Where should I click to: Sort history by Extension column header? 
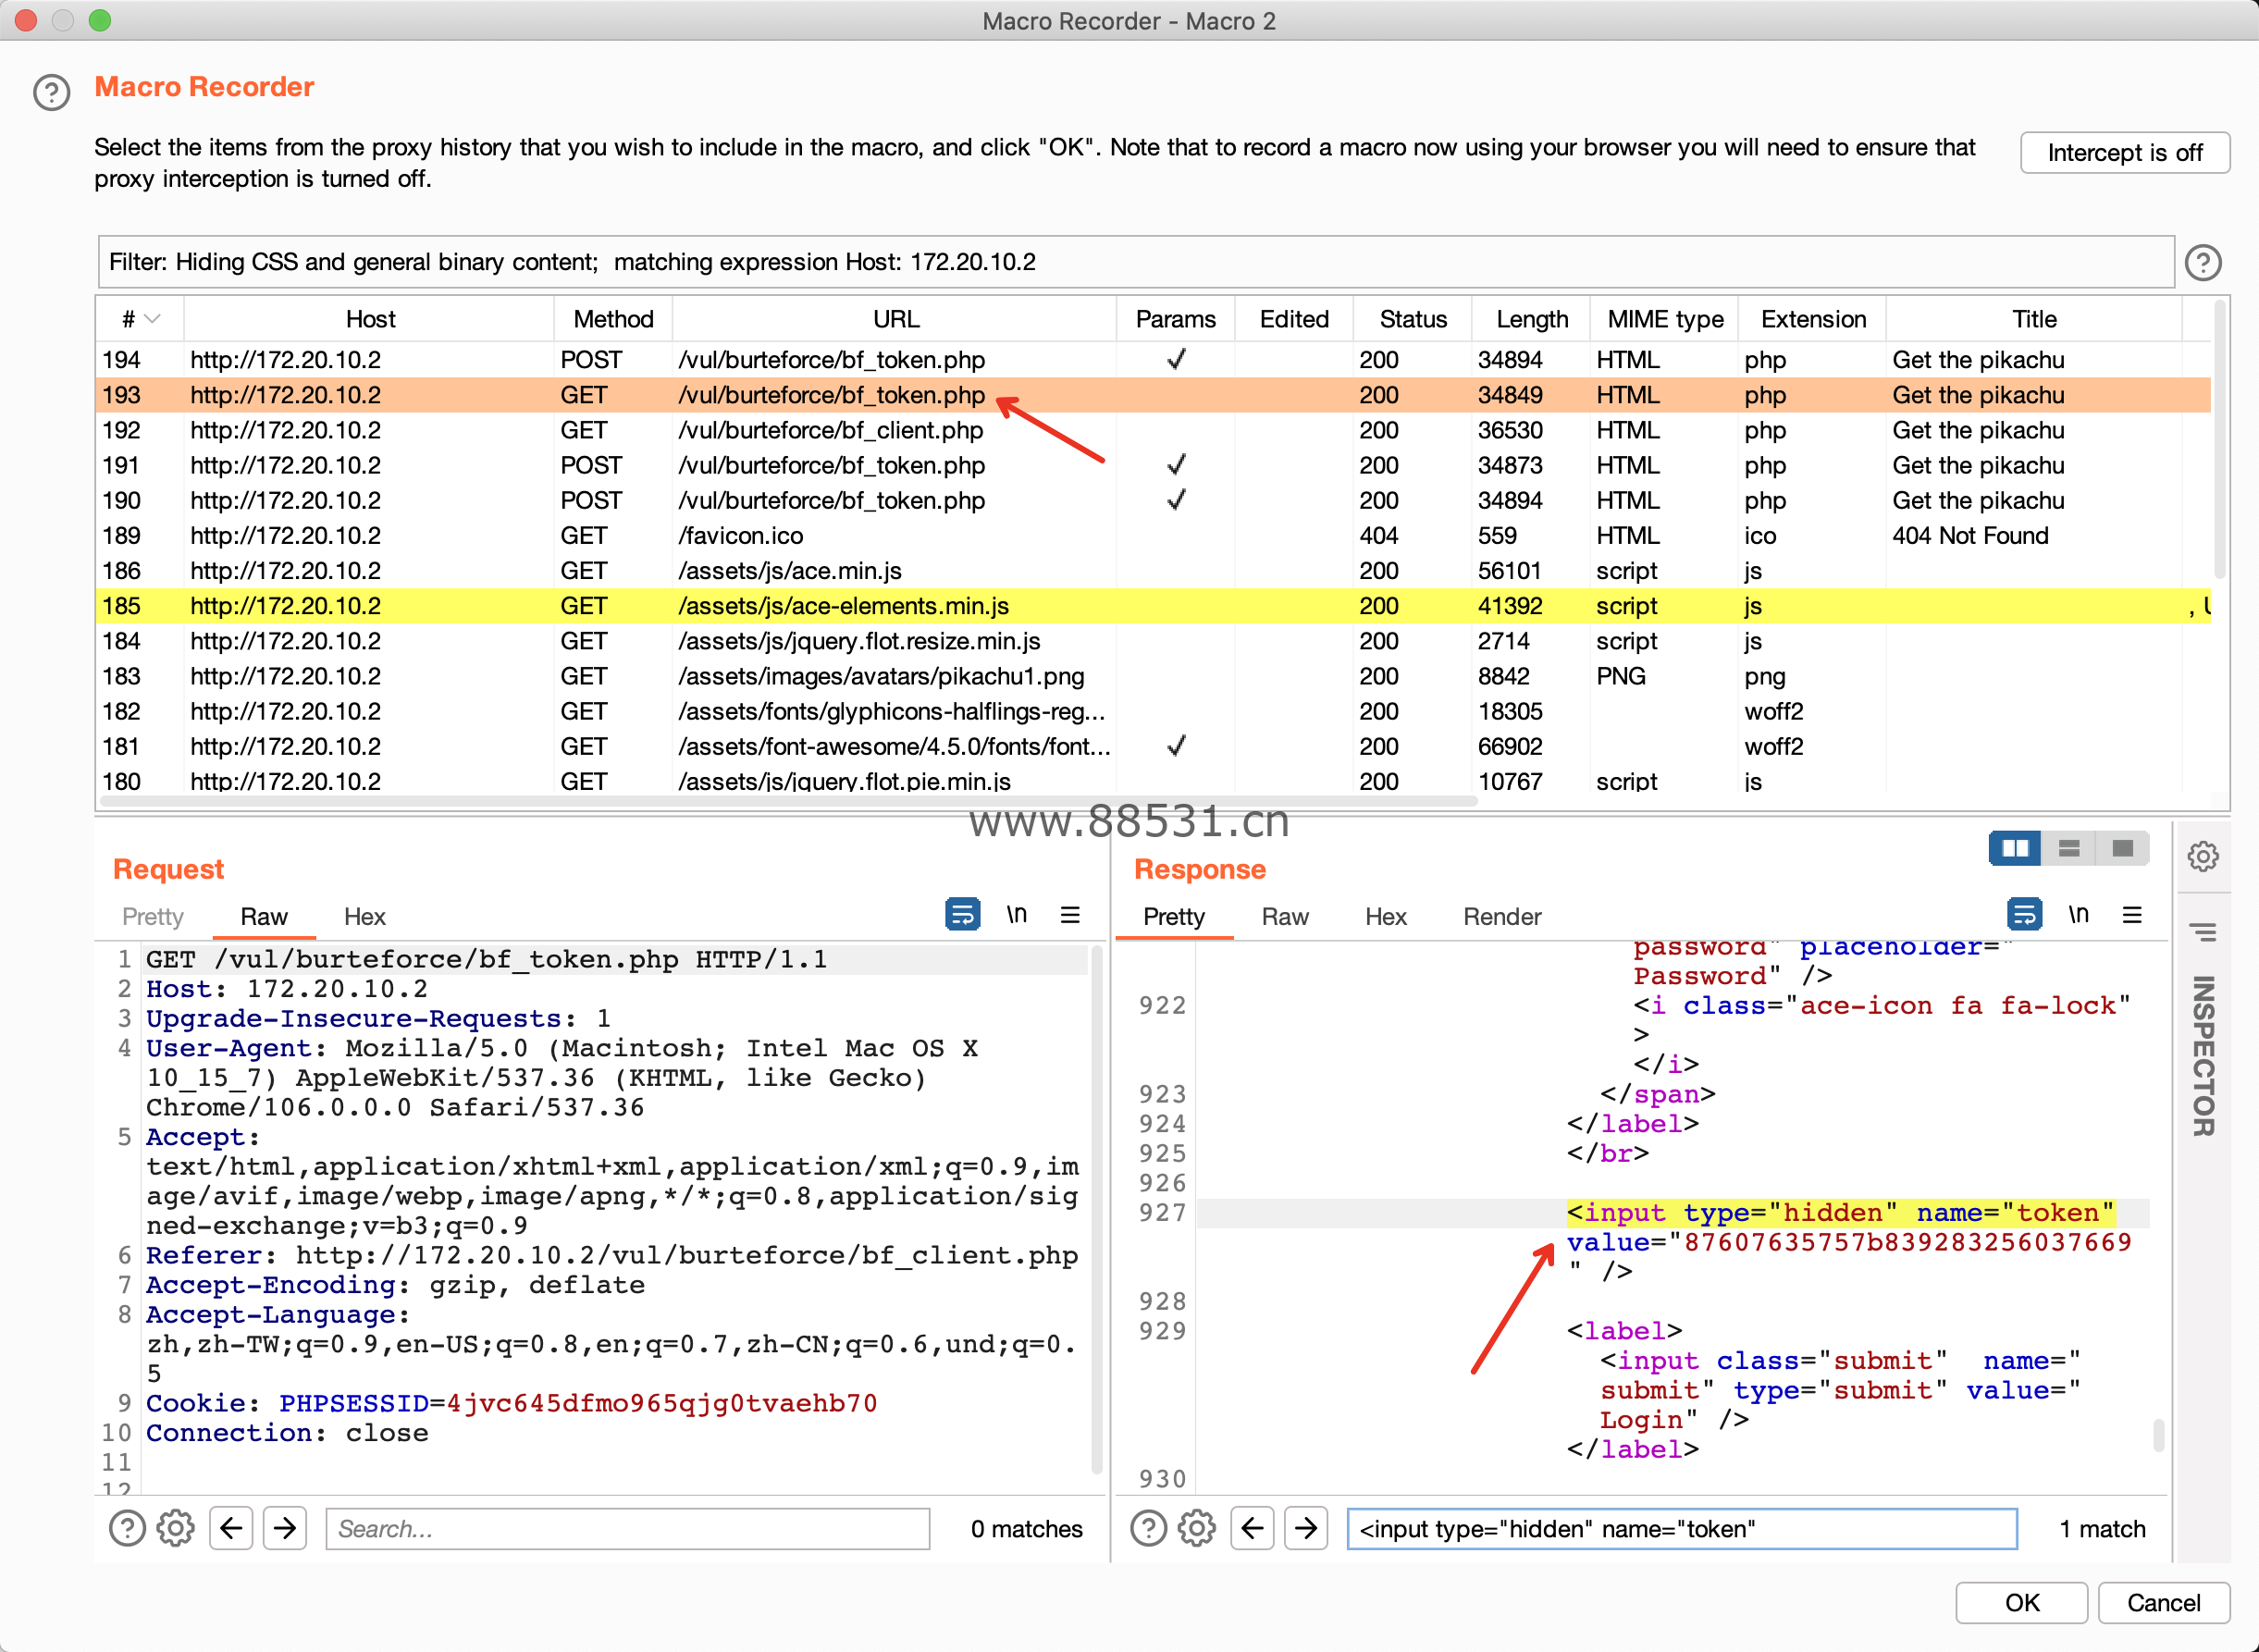[1813, 319]
